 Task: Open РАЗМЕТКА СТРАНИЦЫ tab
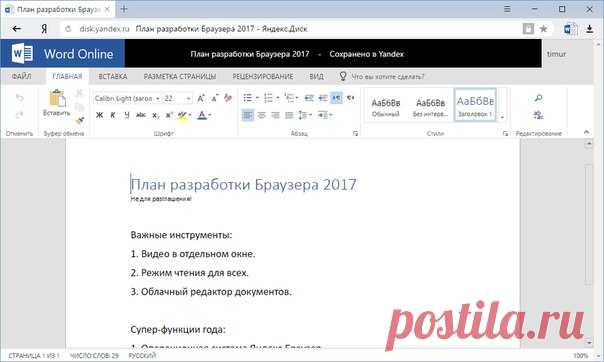pyautogui.click(x=180, y=77)
